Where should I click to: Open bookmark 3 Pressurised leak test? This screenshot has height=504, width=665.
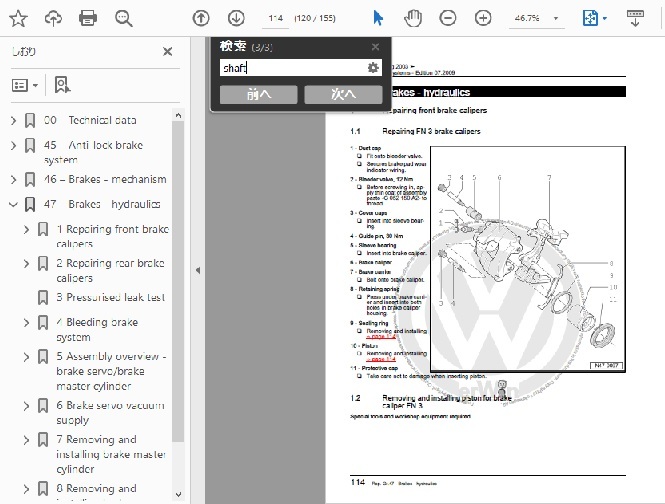tap(110, 297)
